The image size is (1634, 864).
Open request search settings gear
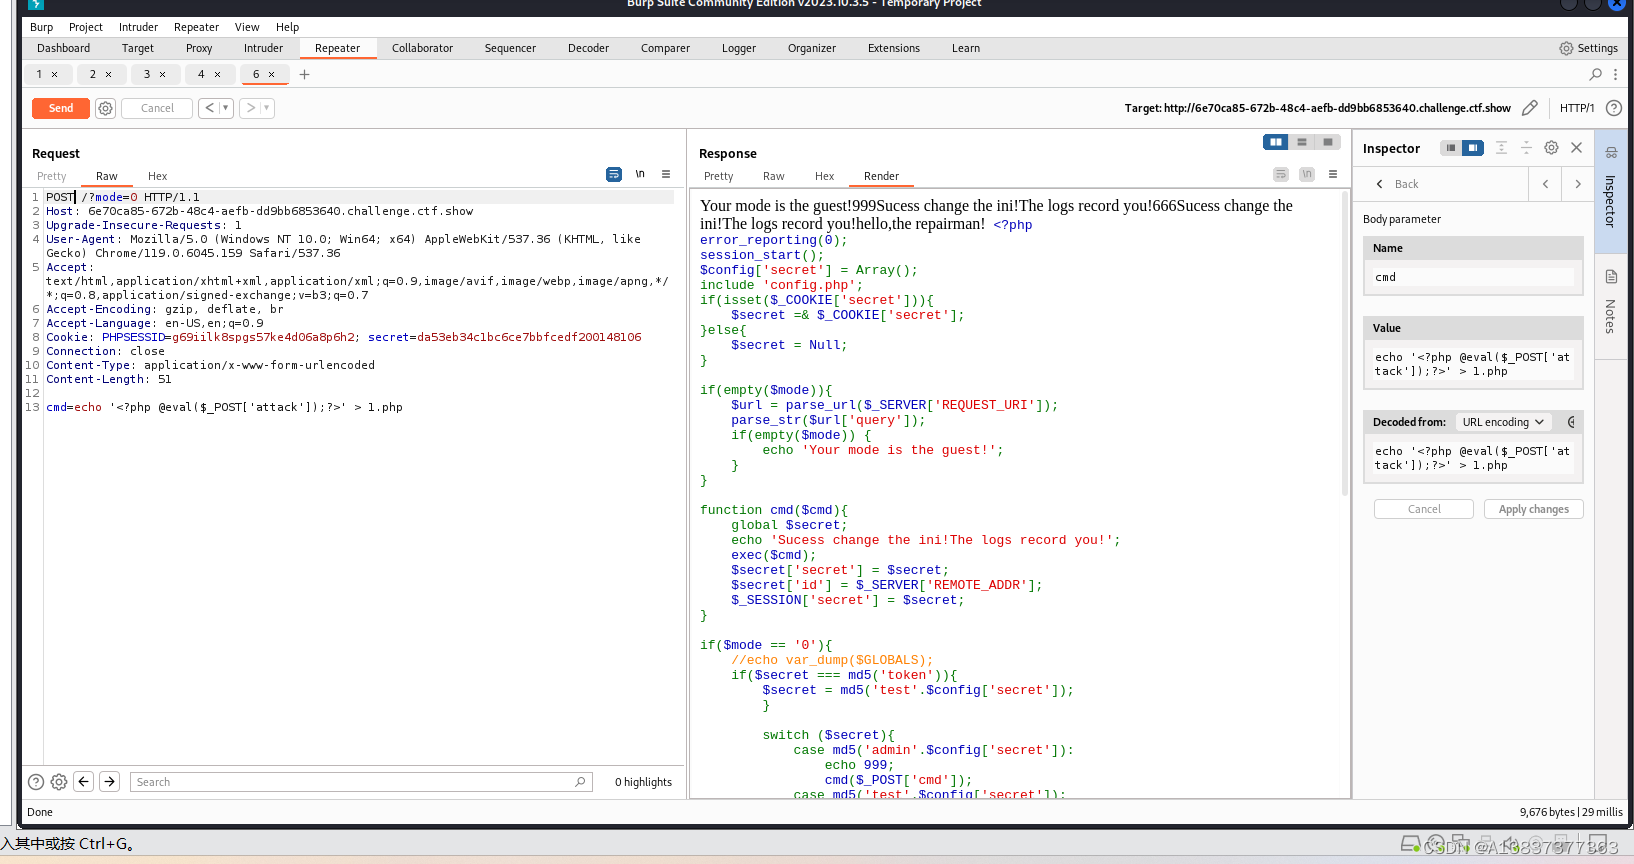(59, 782)
